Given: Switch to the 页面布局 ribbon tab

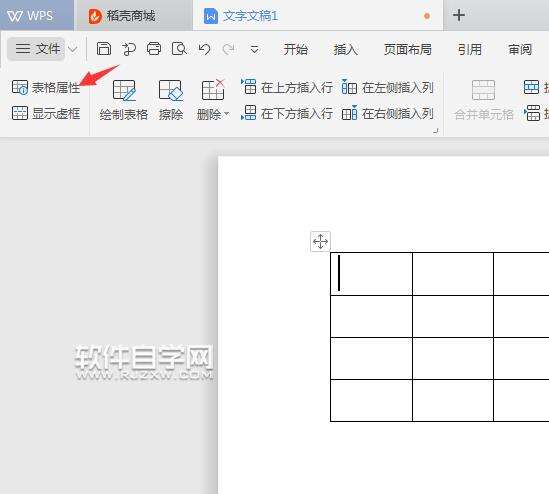Looking at the screenshot, I should [408, 49].
